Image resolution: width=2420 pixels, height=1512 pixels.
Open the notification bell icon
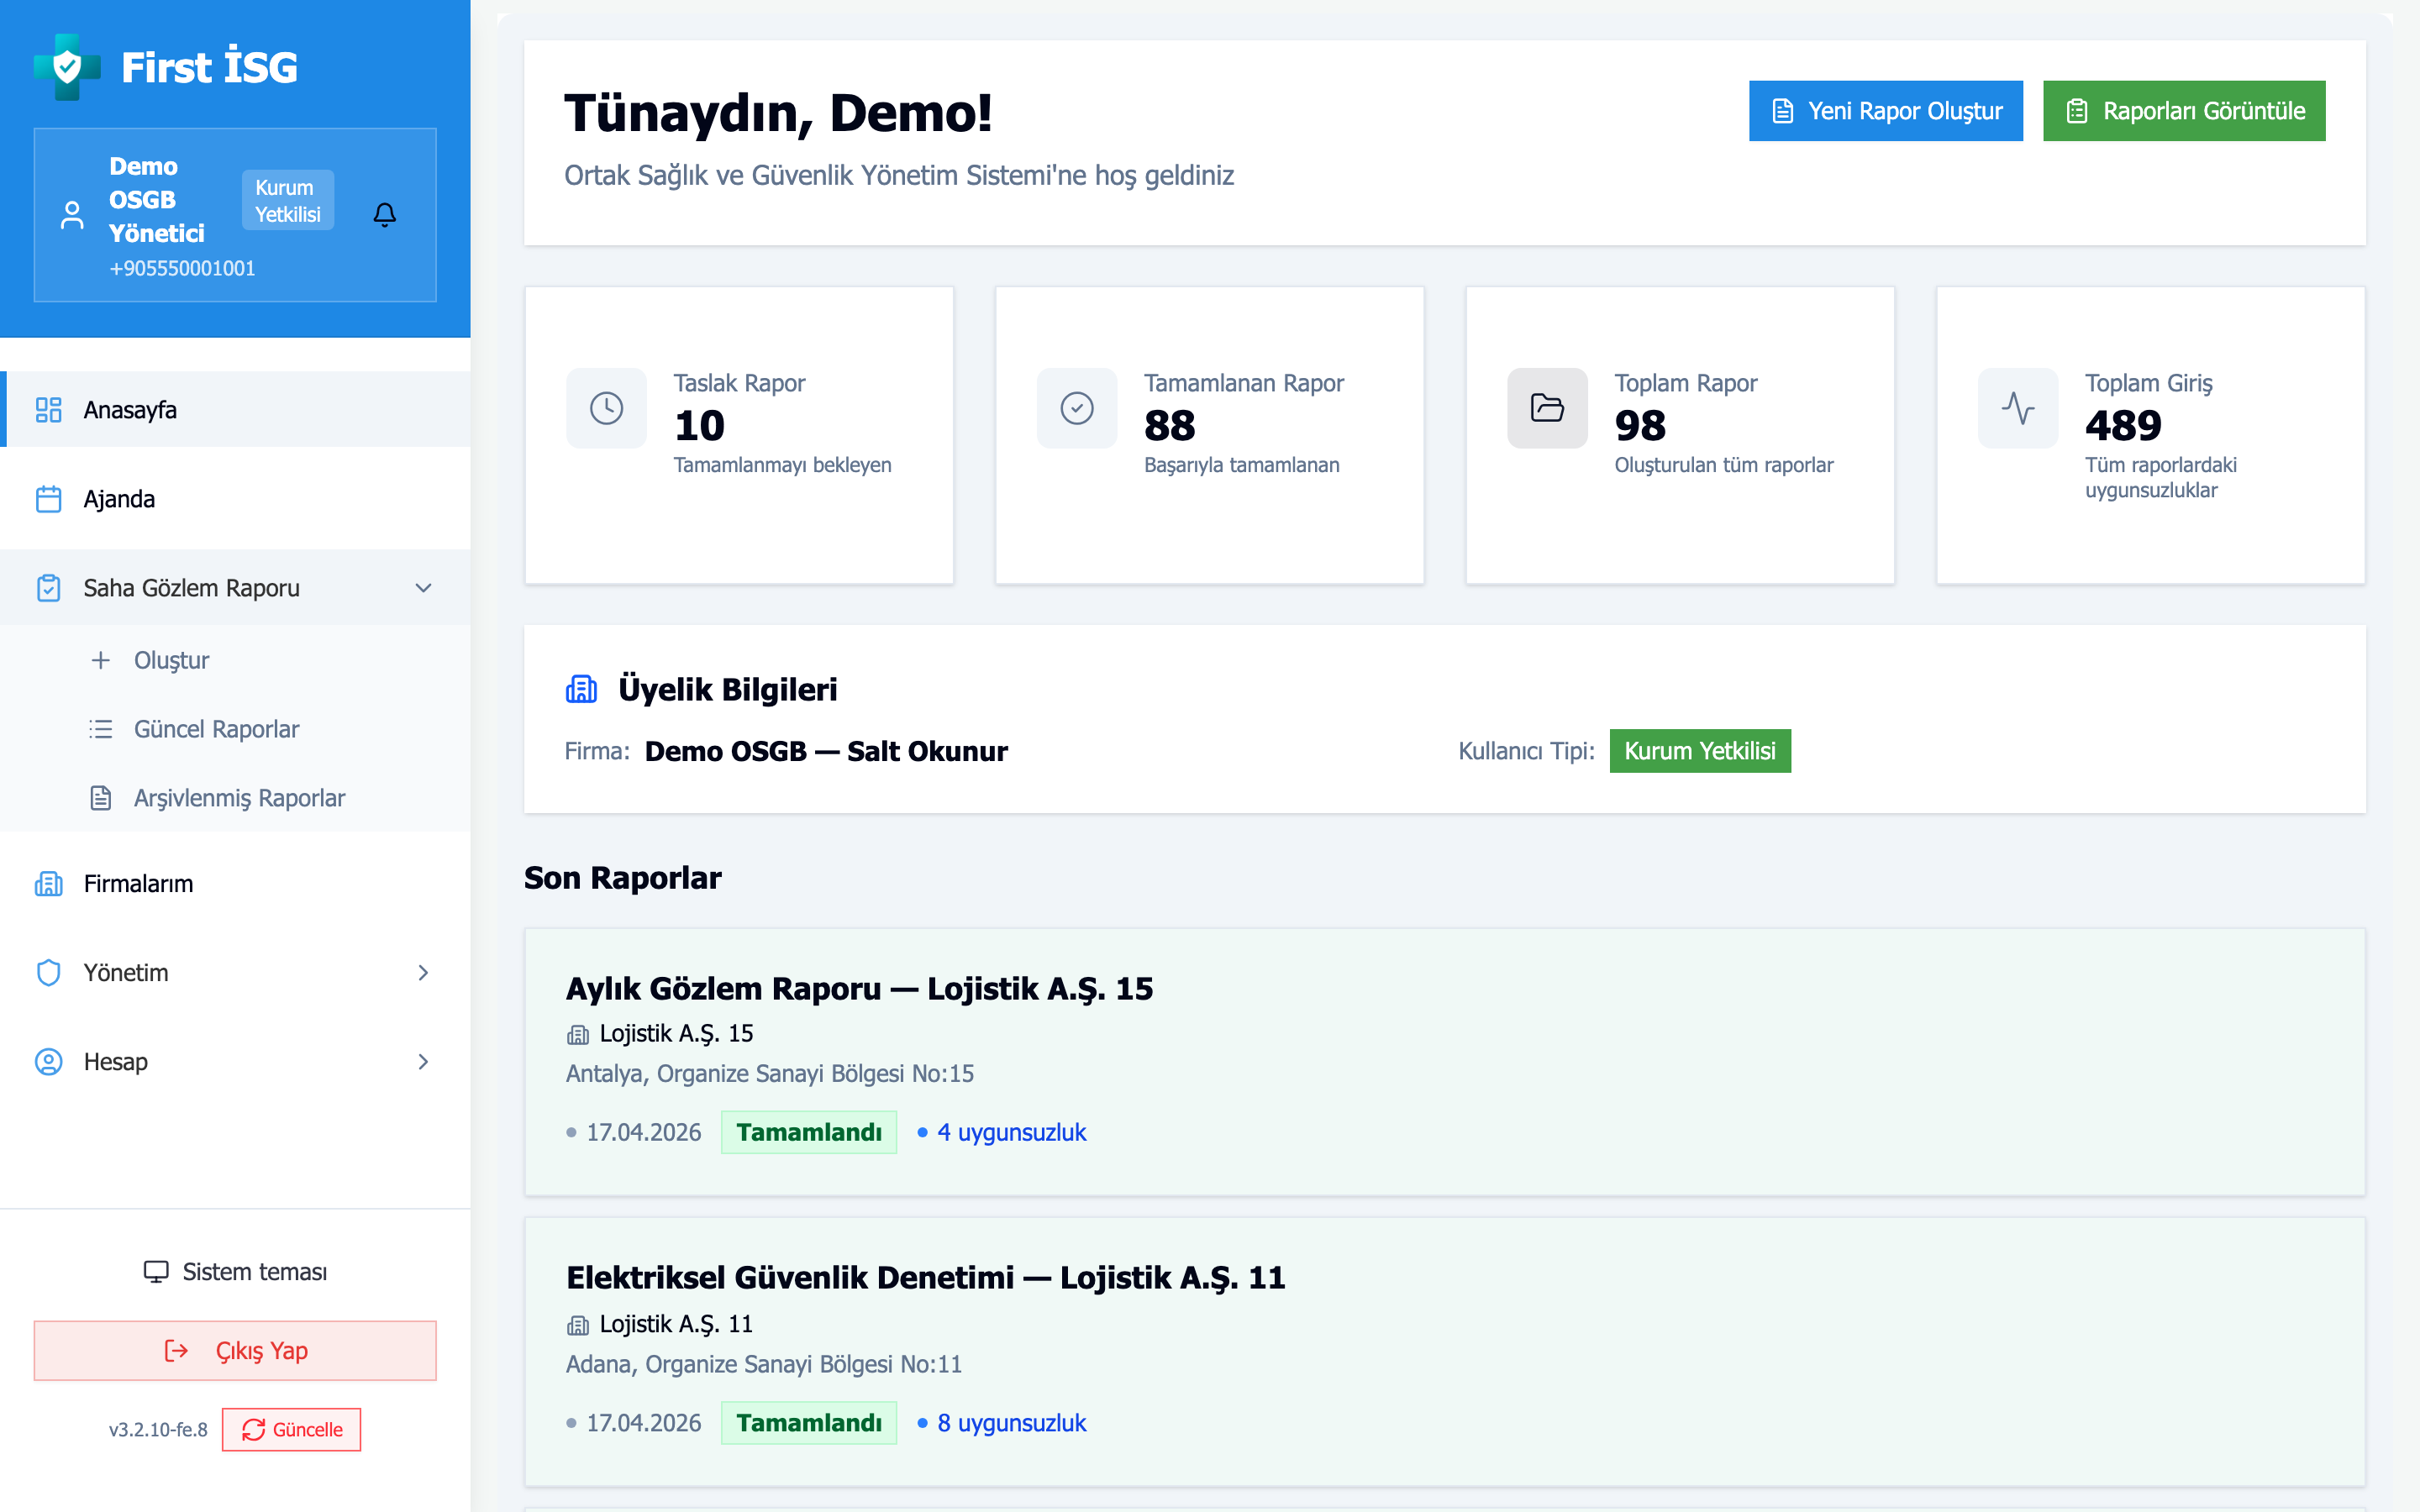click(x=386, y=213)
